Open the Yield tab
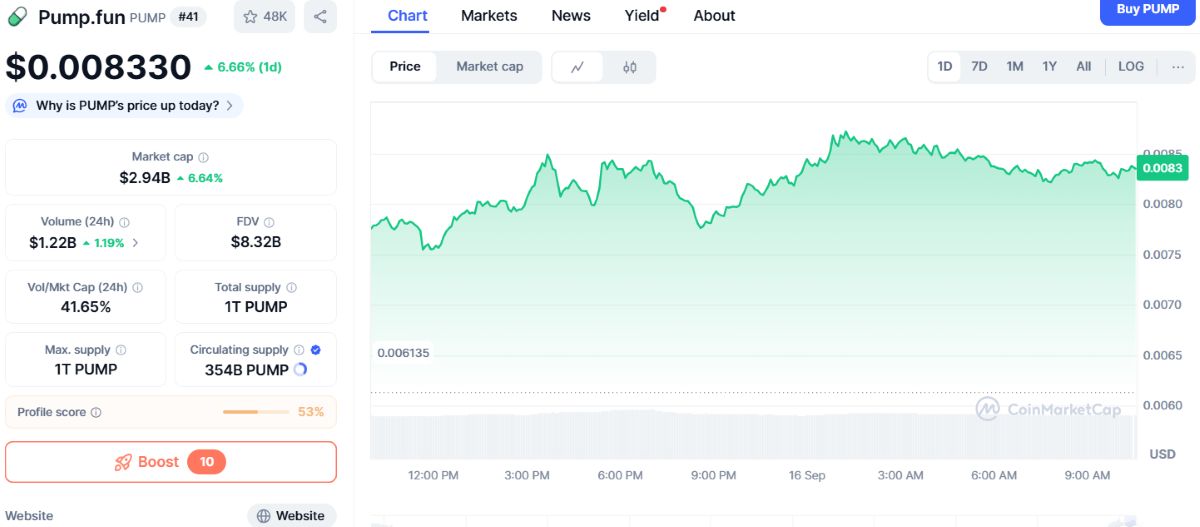 pyautogui.click(x=642, y=15)
